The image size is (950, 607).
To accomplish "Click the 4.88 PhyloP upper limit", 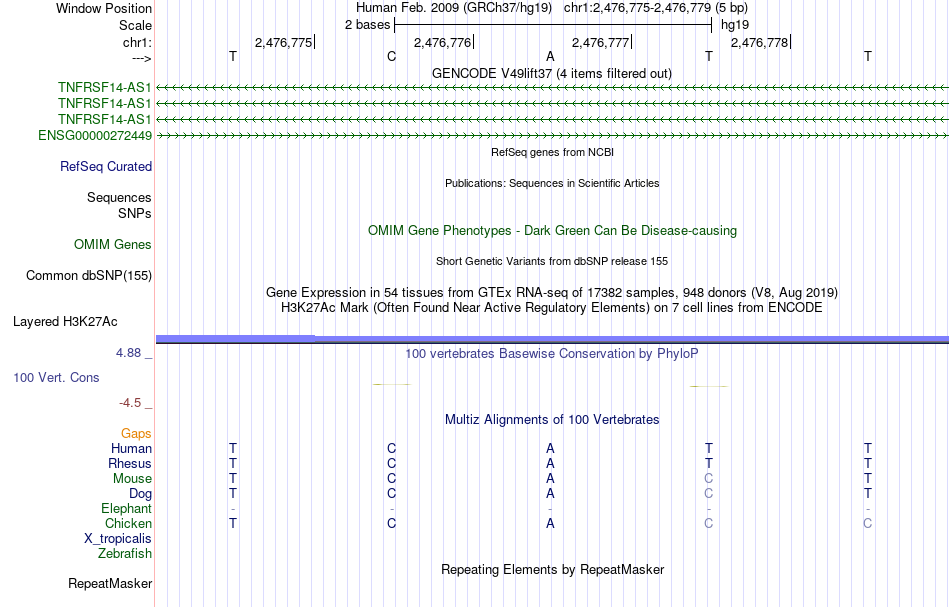I will 128,353.
